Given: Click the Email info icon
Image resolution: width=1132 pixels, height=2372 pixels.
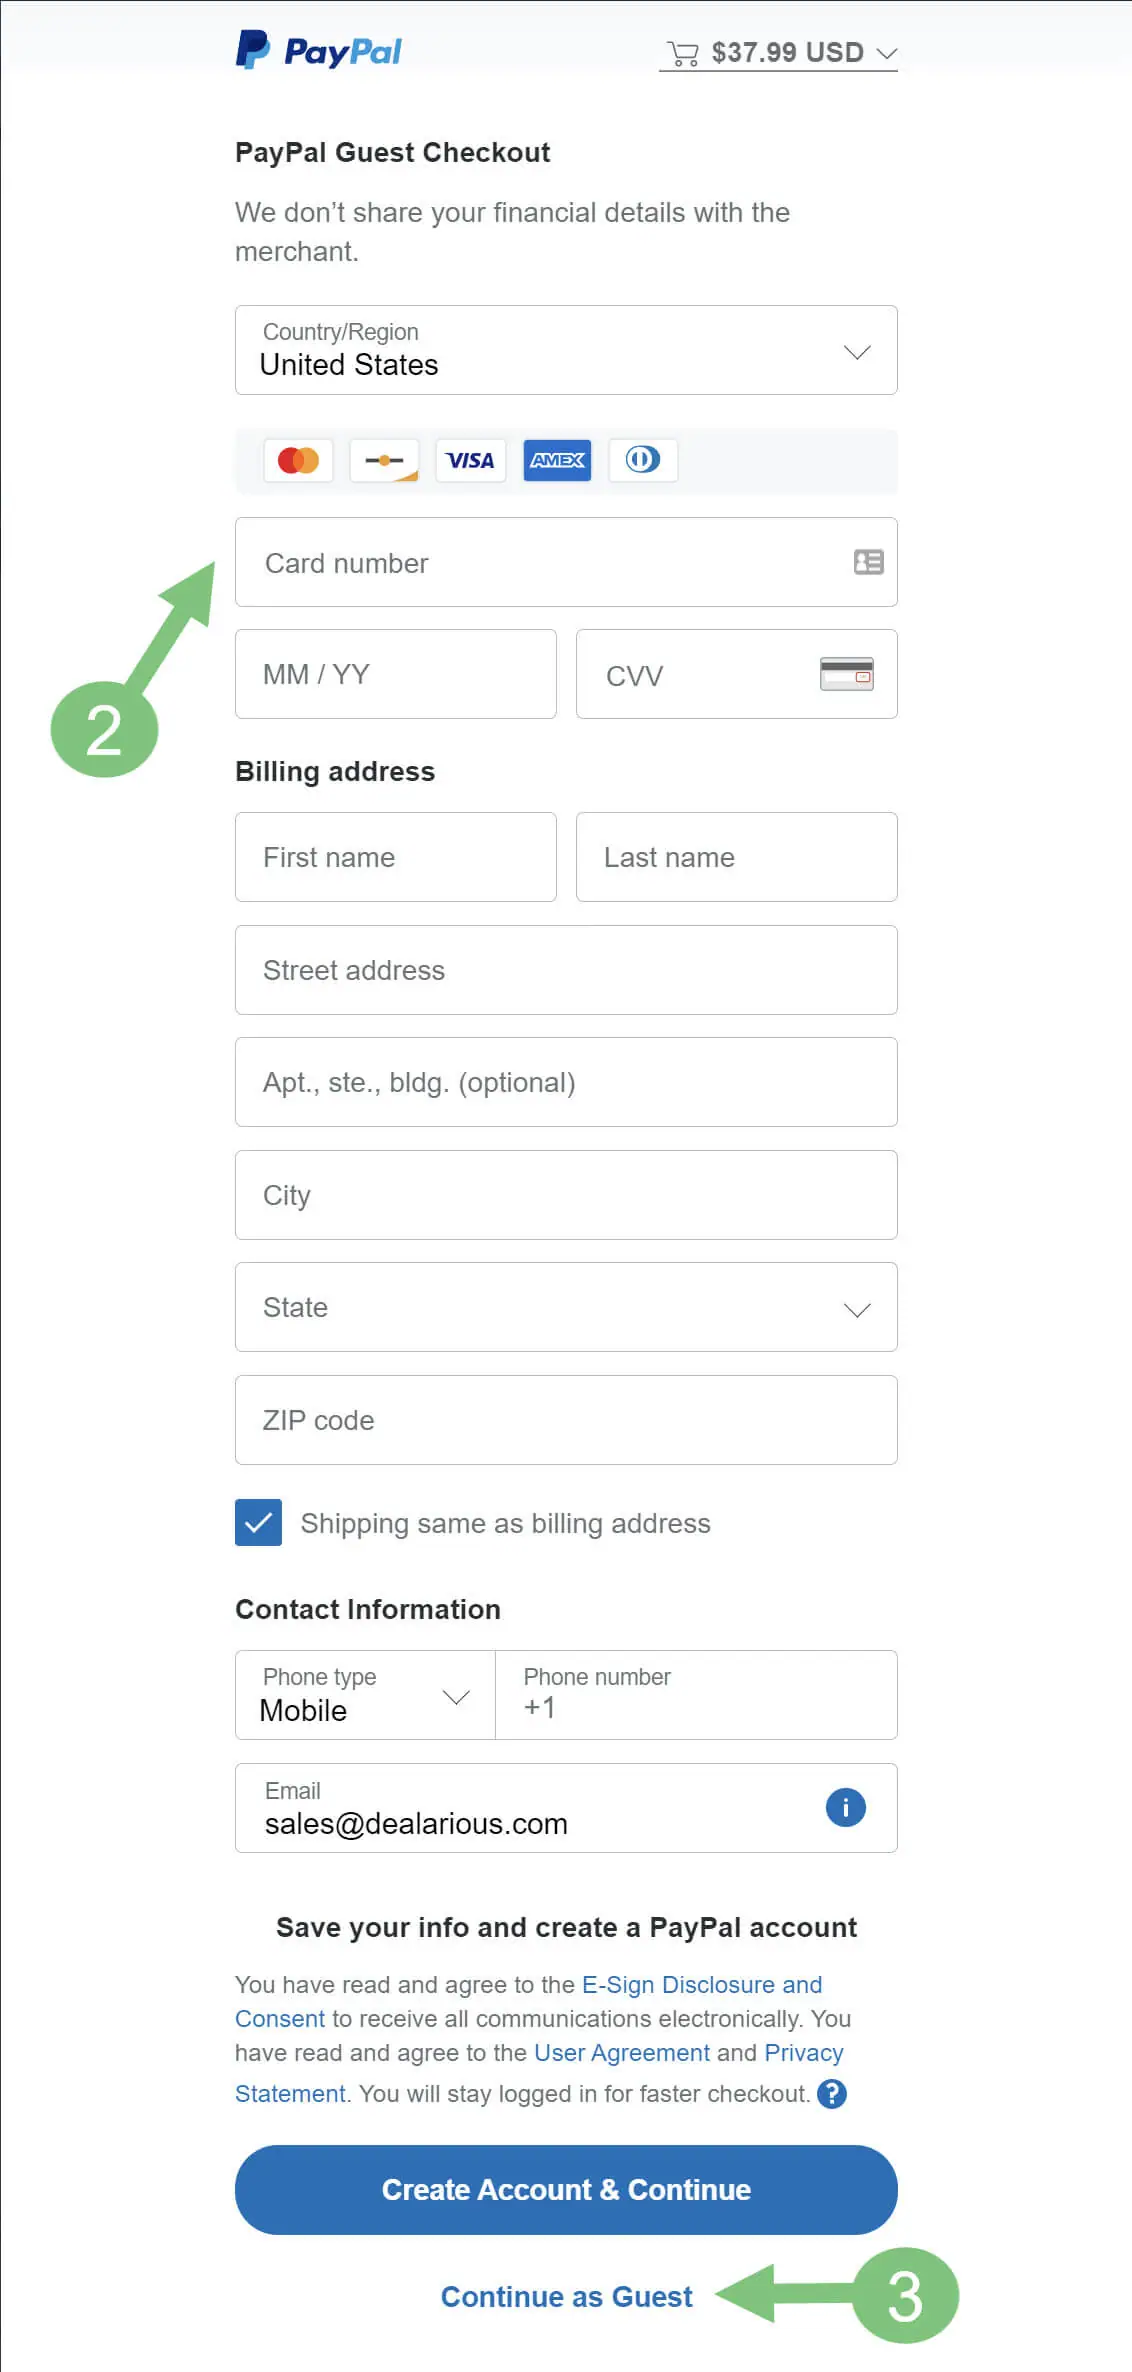Looking at the screenshot, I should (x=845, y=1807).
